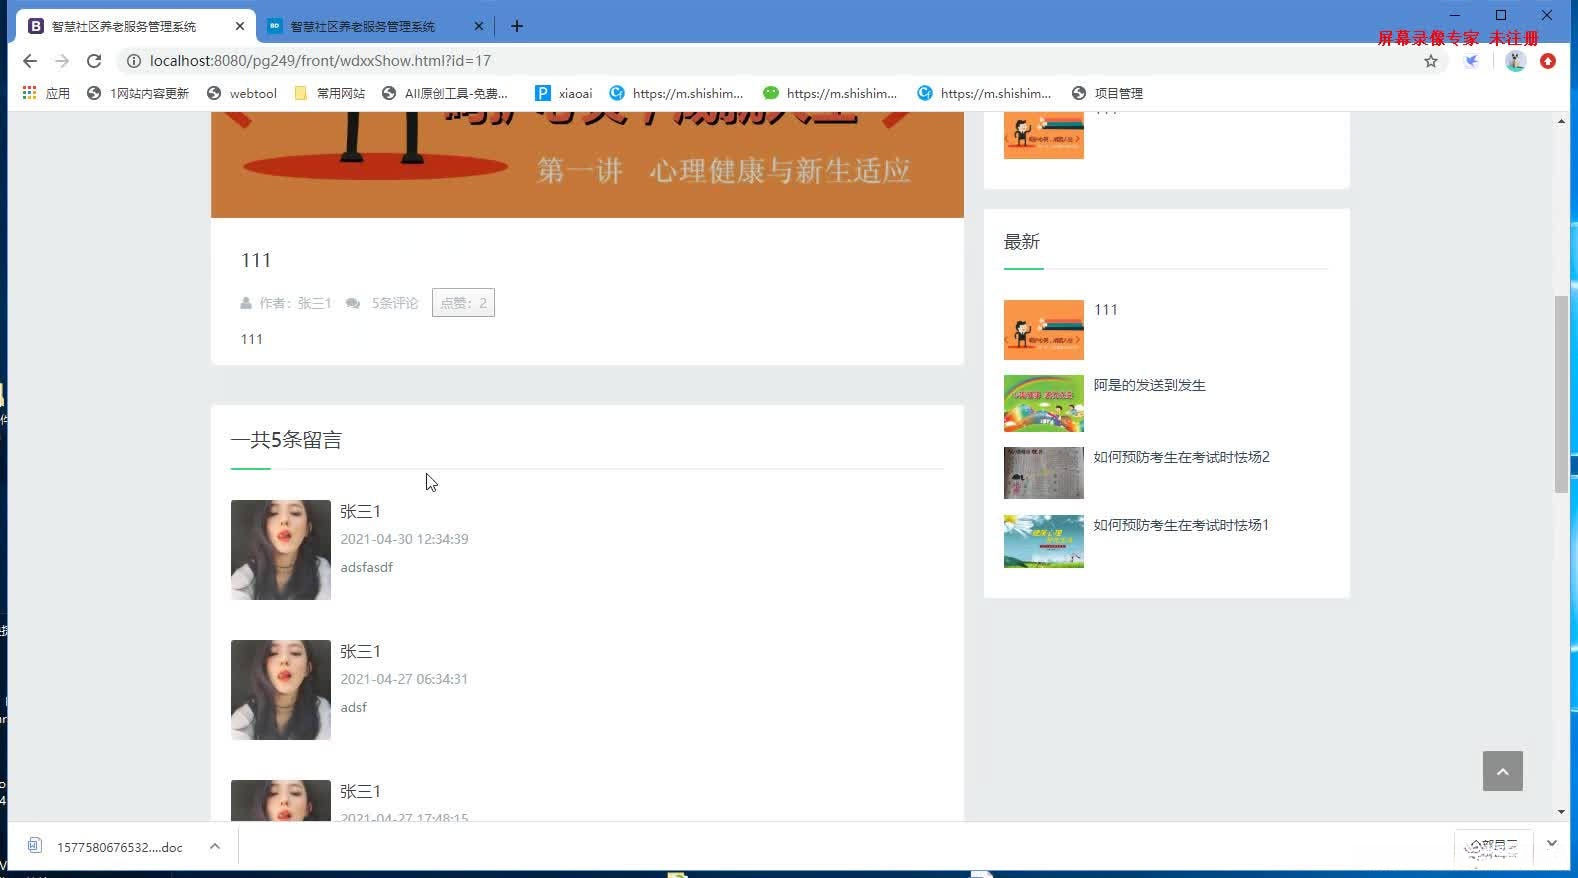Open the first https://m.shishim bookmark
The width and height of the screenshot is (1578, 878).
point(676,93)
